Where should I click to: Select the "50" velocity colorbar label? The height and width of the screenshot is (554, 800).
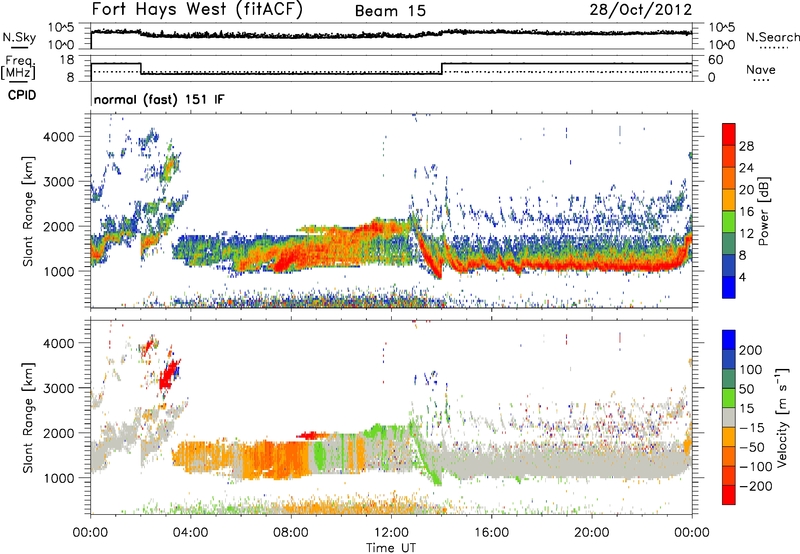coord(746,389)
